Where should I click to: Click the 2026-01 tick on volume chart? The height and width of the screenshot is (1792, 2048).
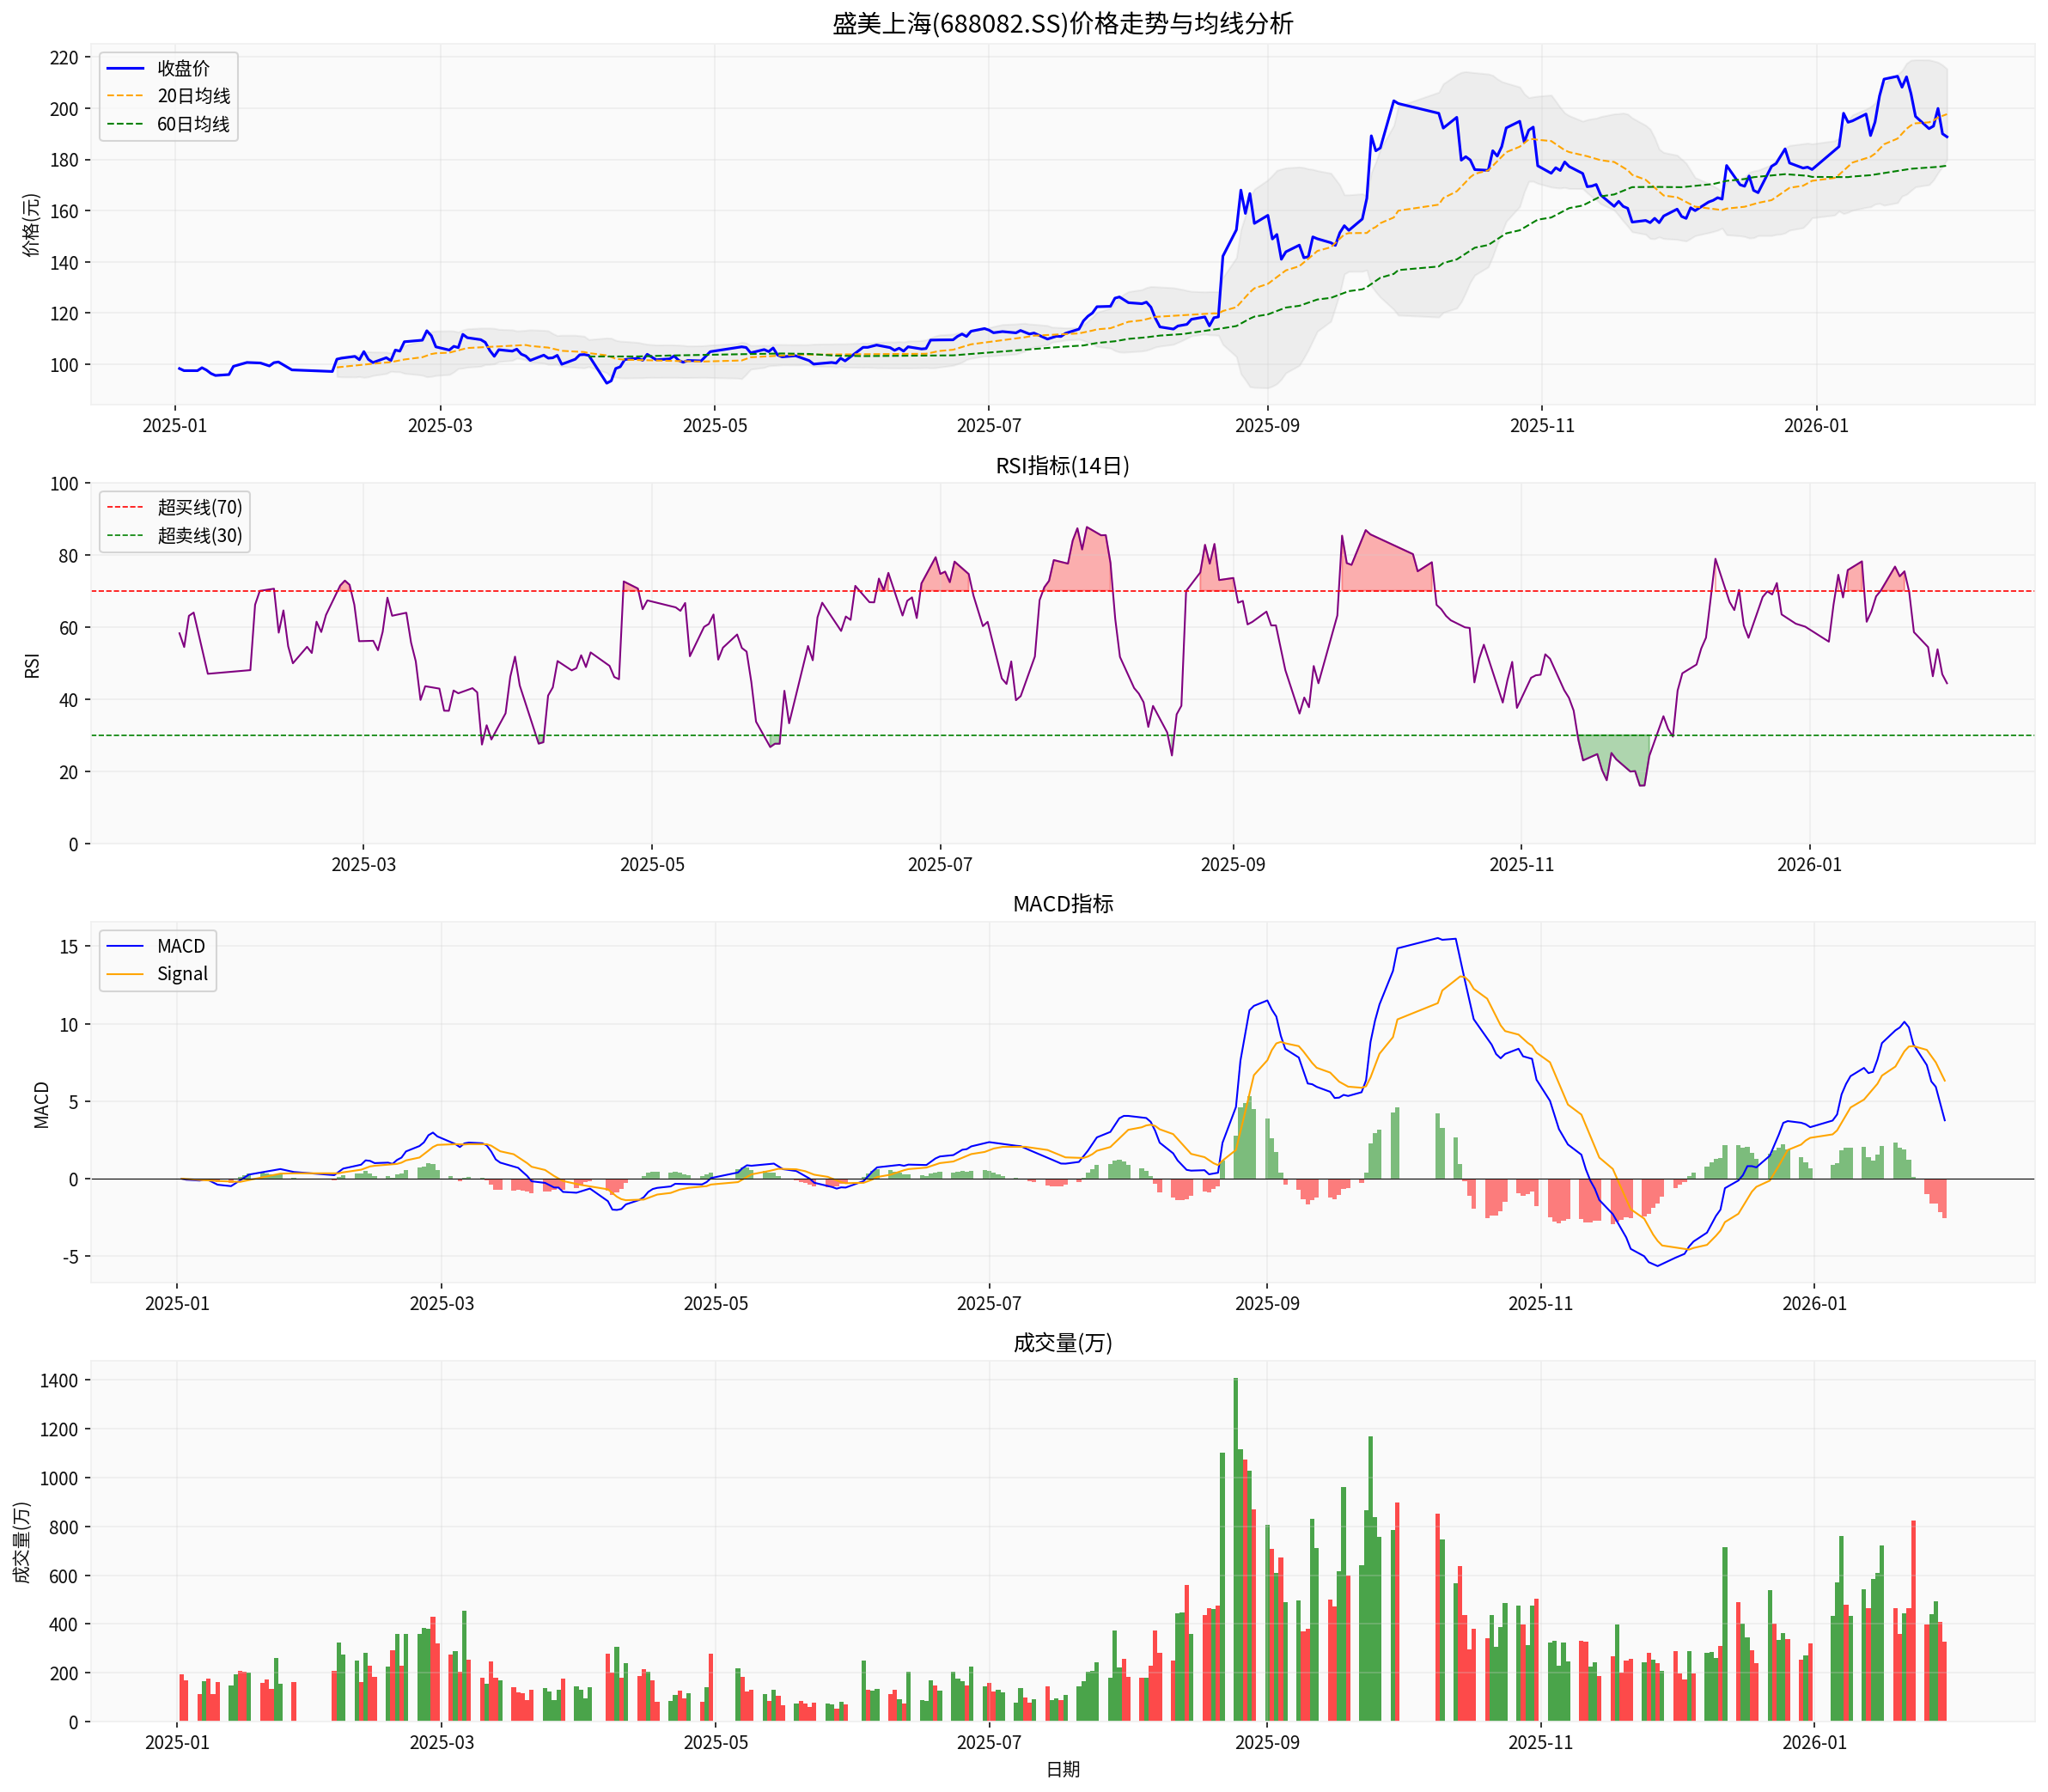tap(1814, 1743)
